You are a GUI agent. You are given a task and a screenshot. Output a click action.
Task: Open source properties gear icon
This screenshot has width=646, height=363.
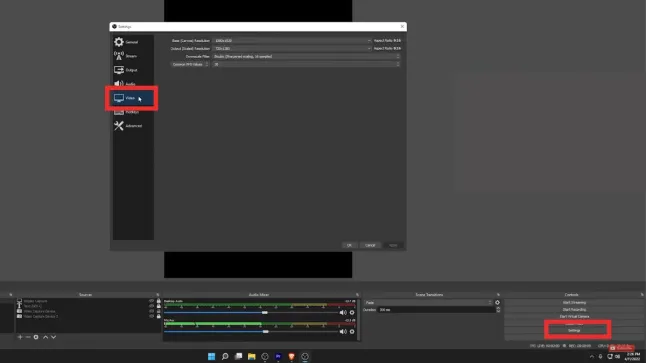[36, 337]
